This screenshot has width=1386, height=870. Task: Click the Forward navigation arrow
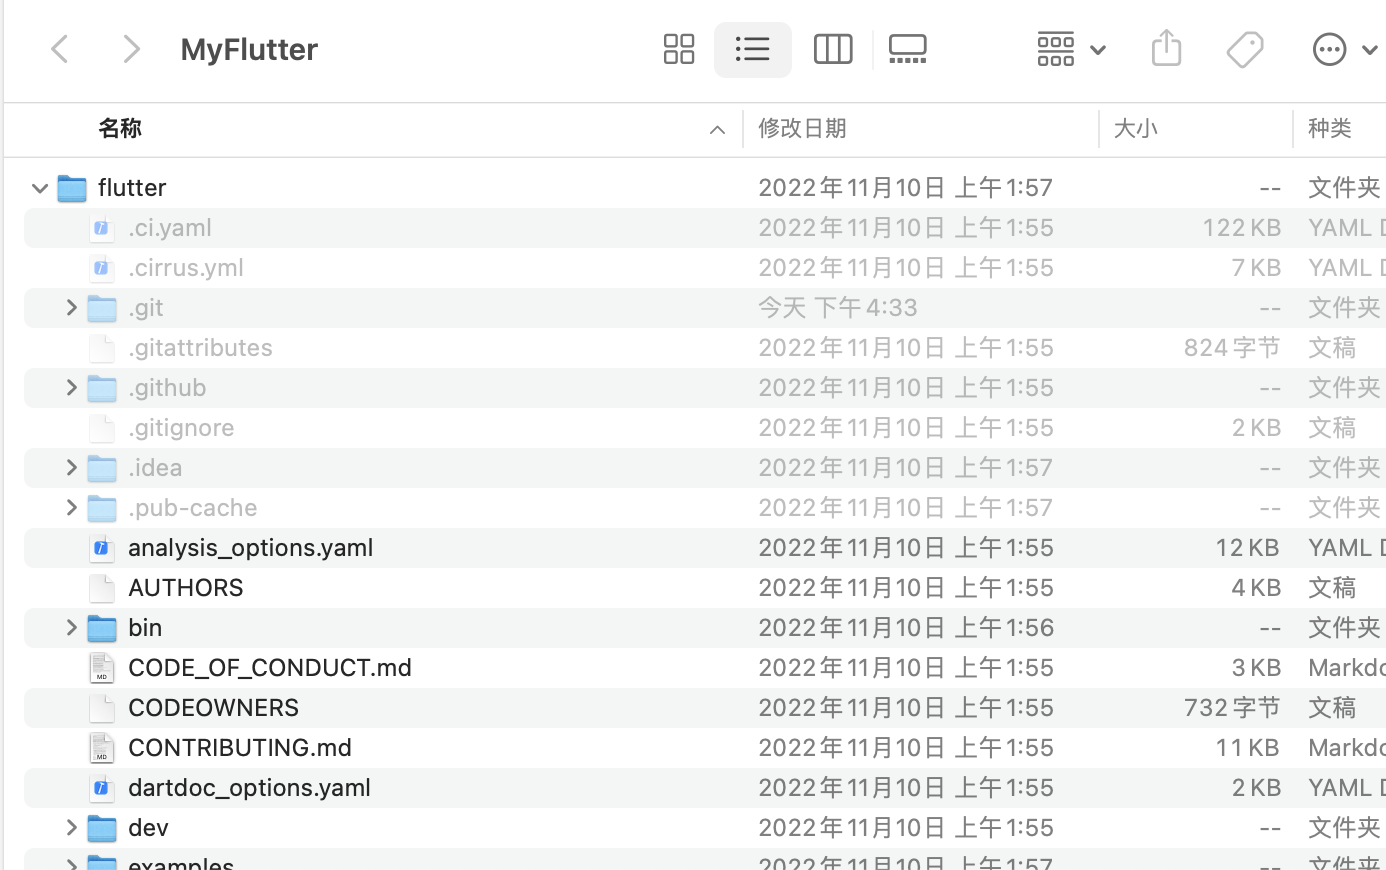click(x=132, y=49)
